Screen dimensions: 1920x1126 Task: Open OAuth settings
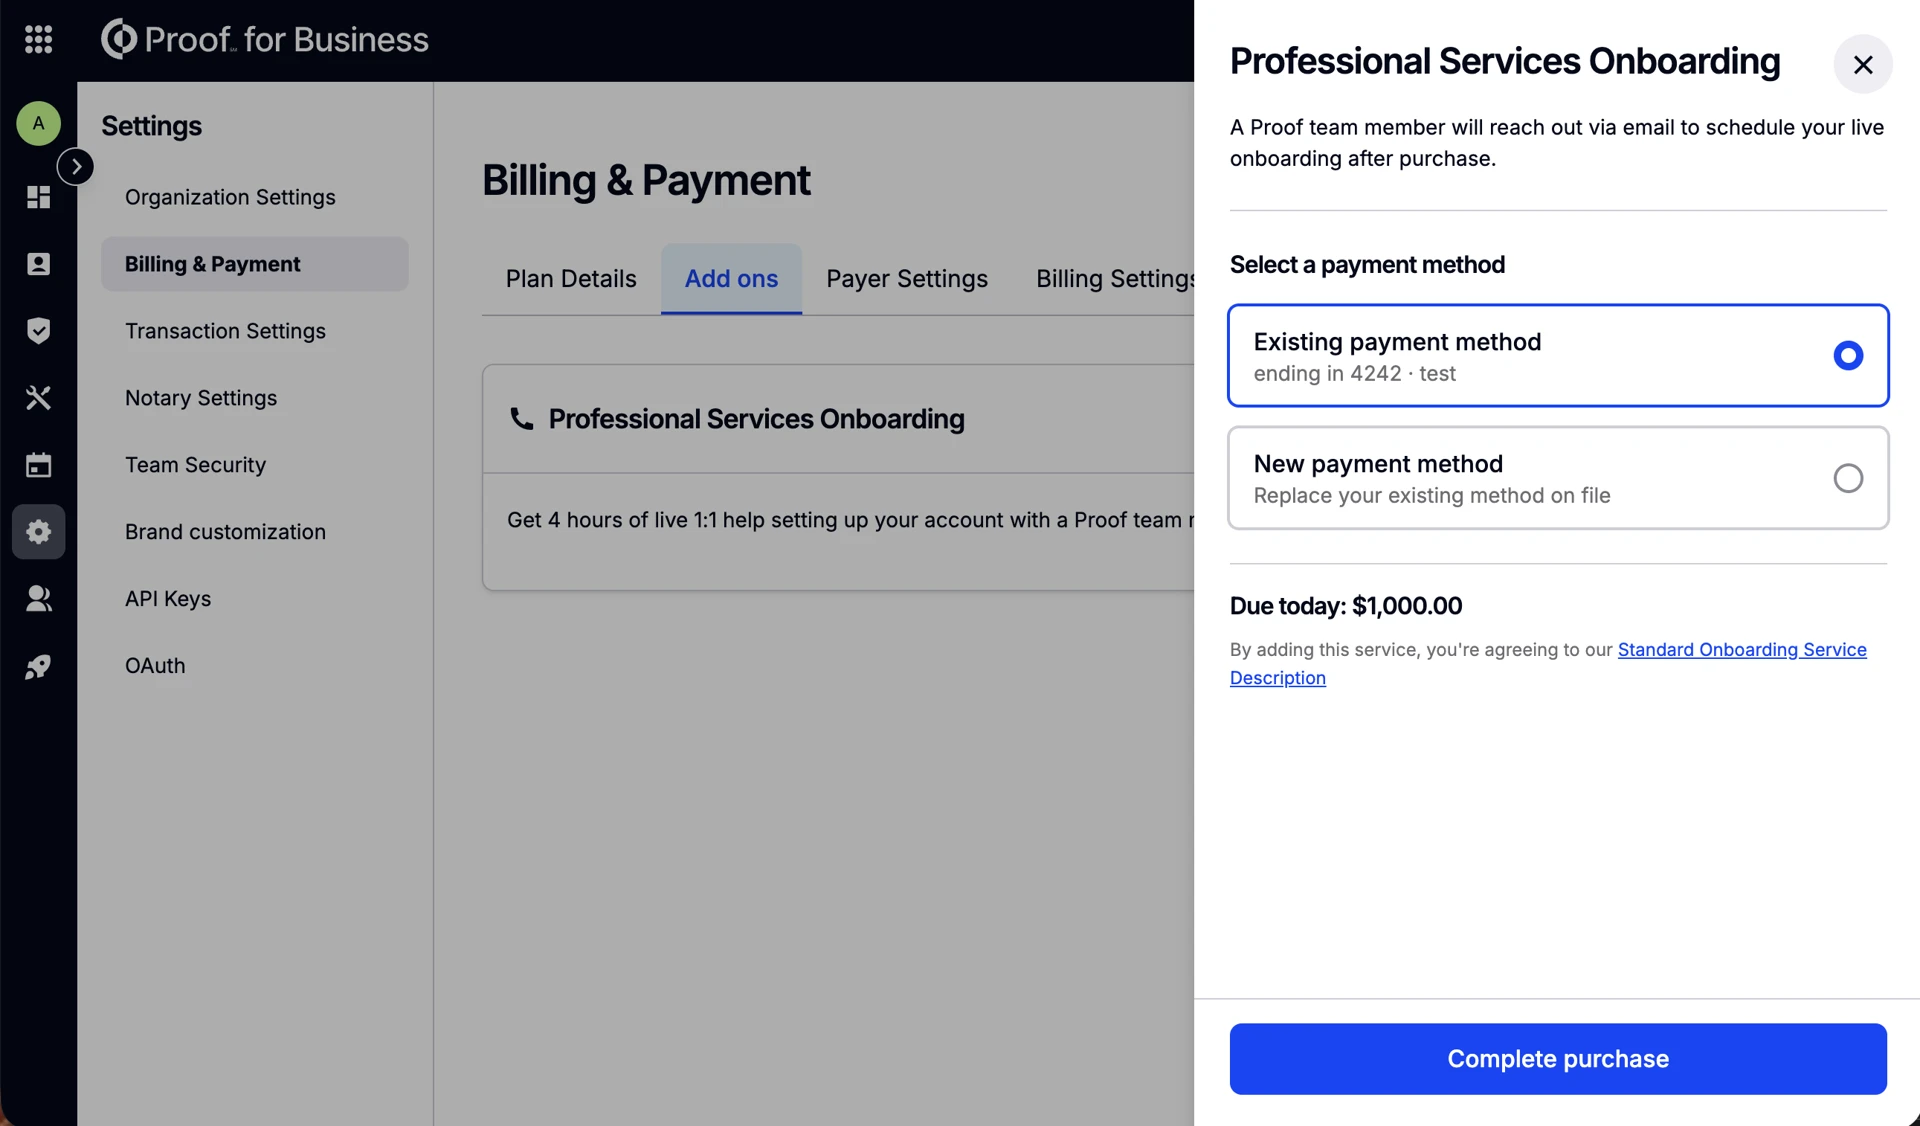155,666
